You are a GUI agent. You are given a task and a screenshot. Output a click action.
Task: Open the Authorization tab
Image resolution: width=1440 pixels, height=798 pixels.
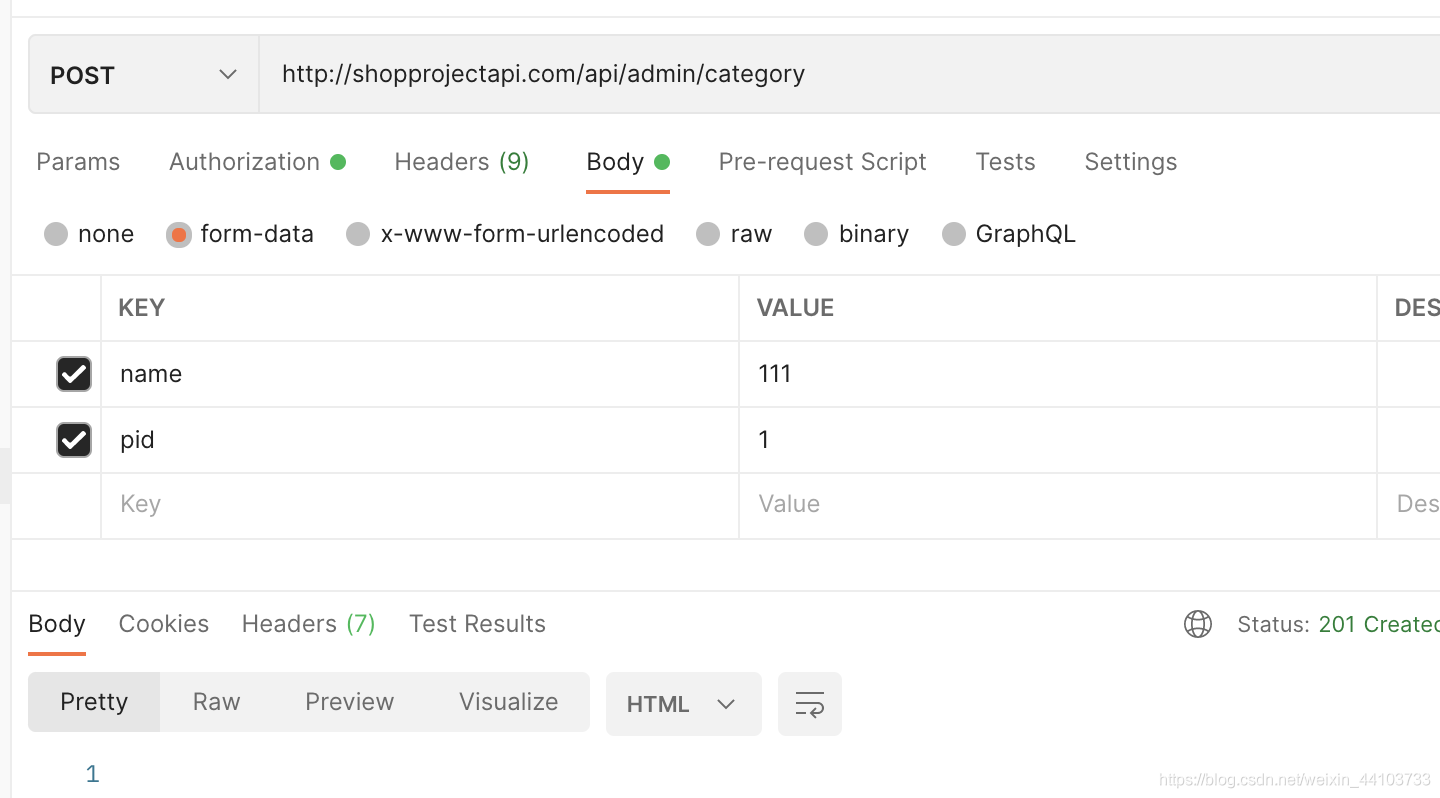coord(257,162)
